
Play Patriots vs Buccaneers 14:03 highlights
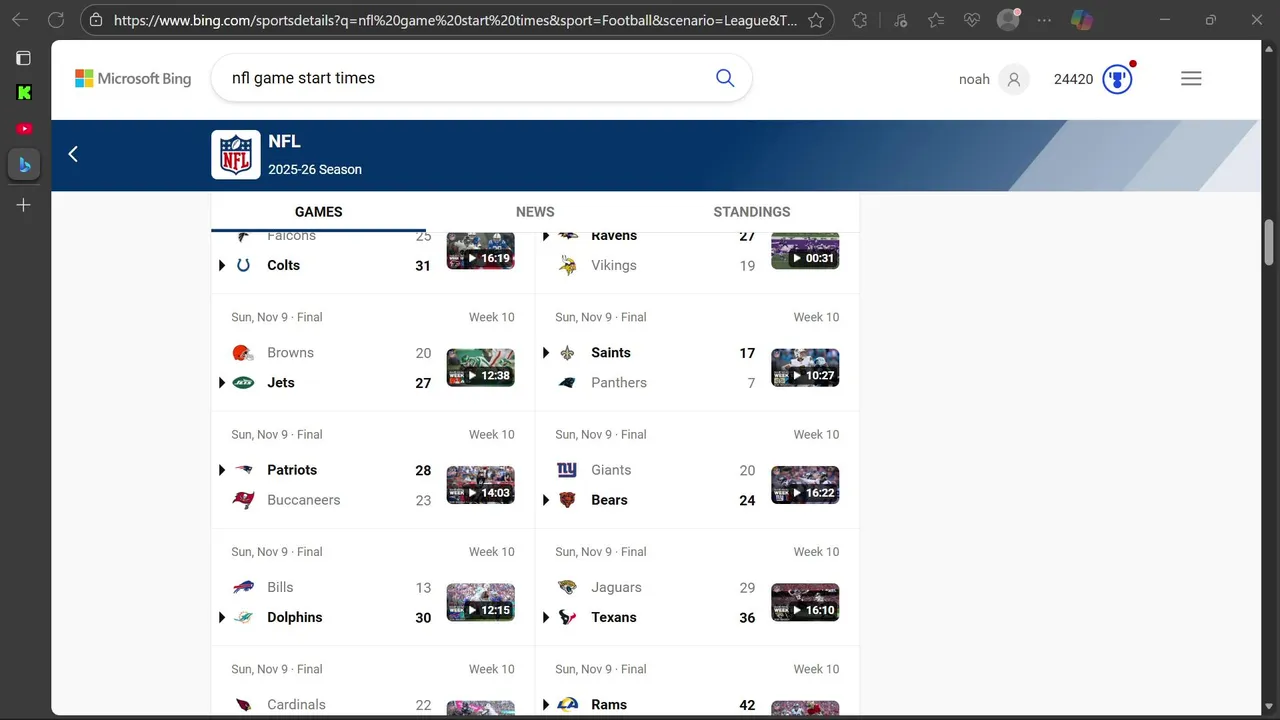481,485
